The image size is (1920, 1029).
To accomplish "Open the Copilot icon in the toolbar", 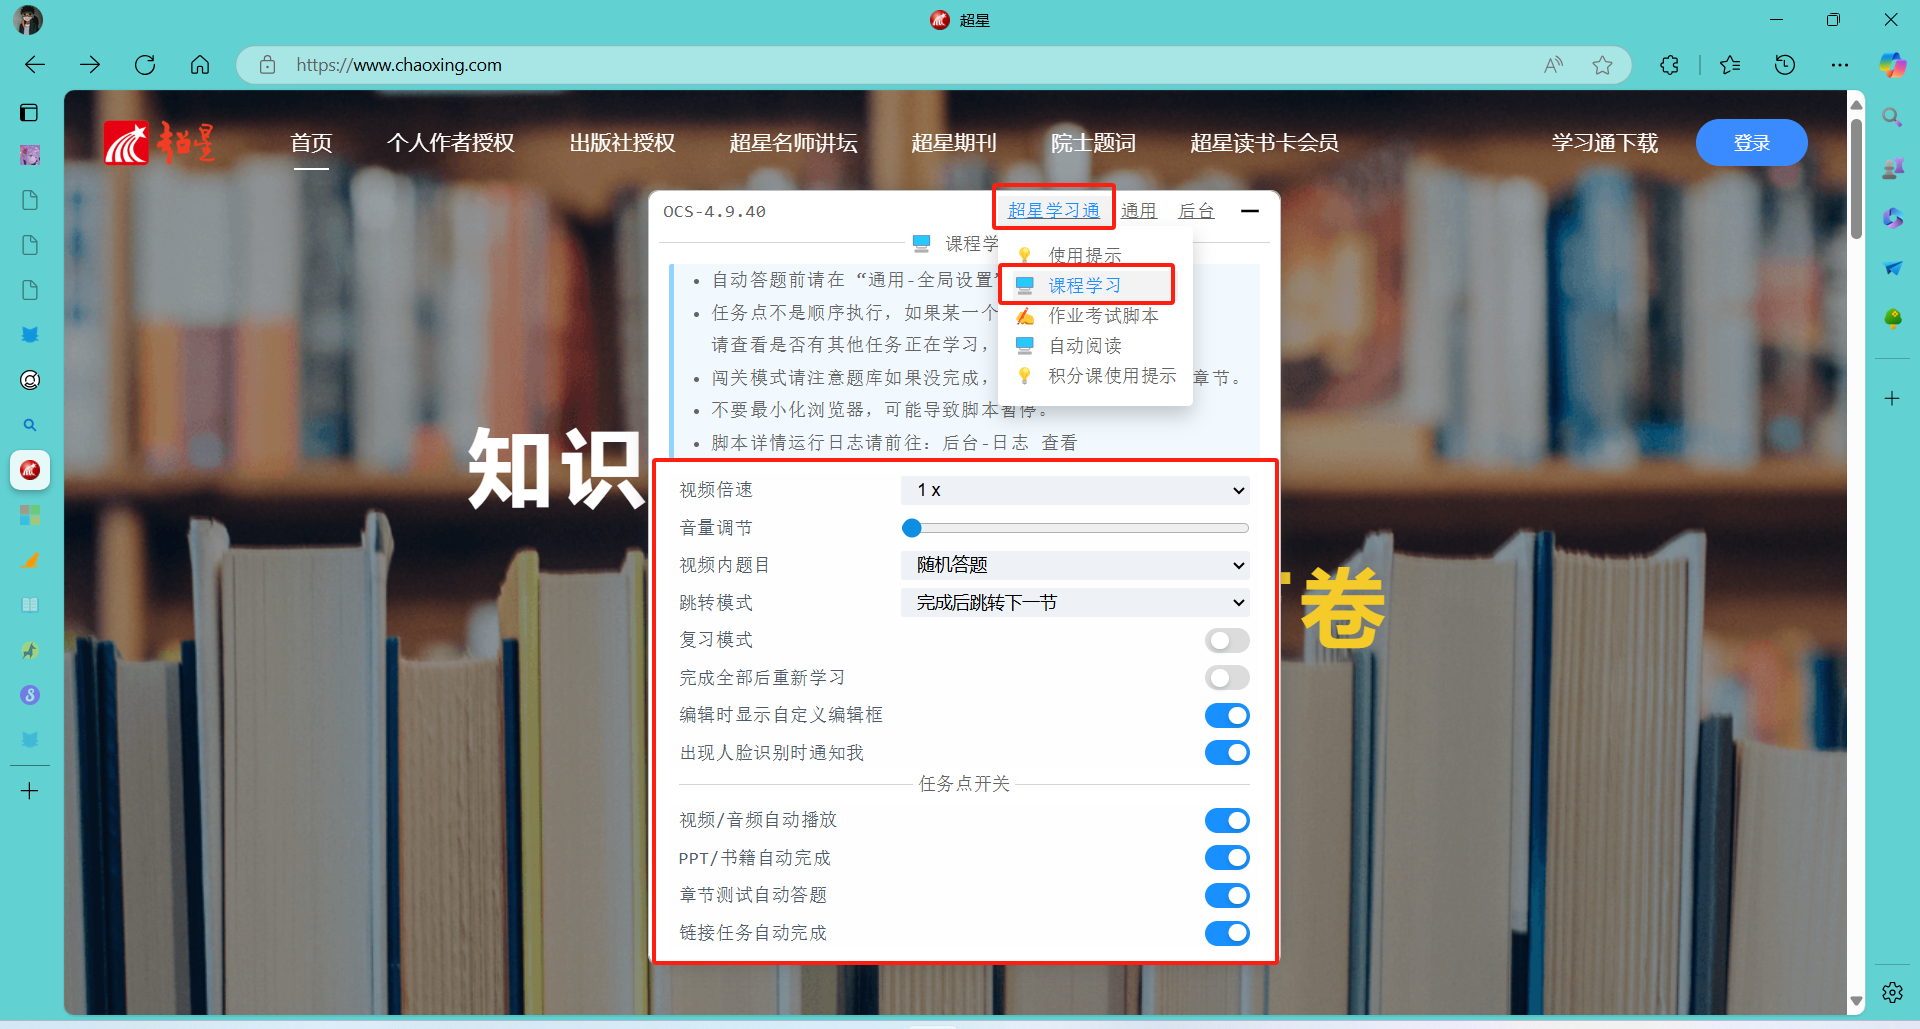I will (1892, 65).
